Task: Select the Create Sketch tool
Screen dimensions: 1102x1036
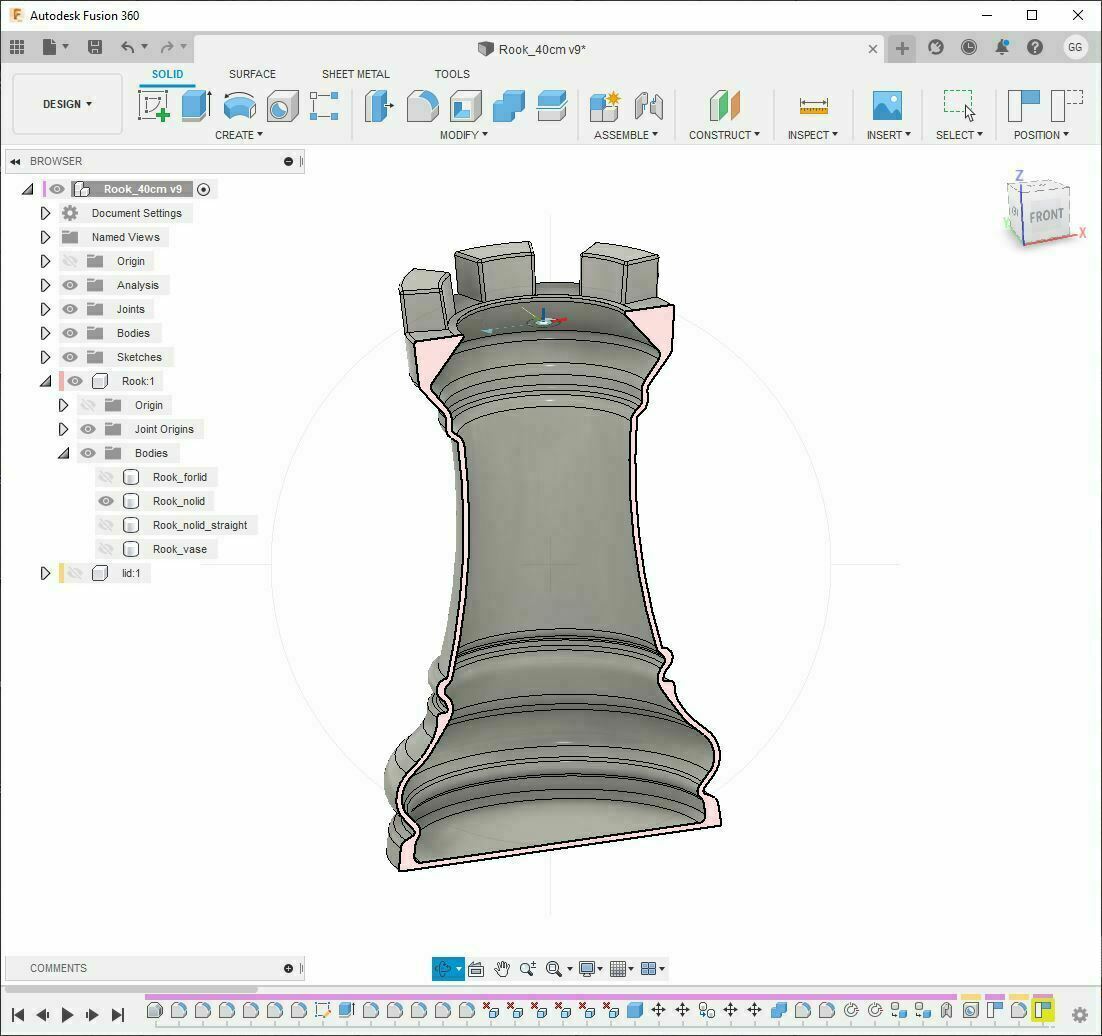Action: point(155,104)
